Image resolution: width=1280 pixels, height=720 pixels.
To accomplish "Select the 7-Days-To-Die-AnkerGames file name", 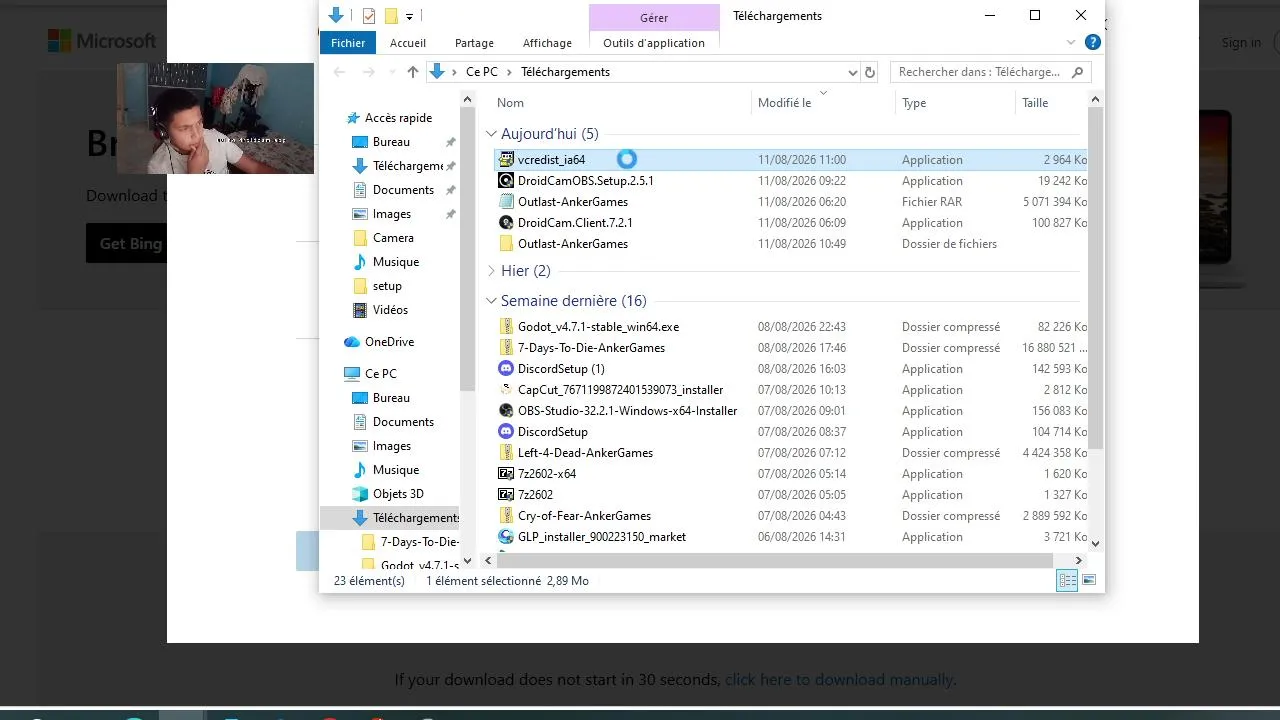I will pos(591,348).
